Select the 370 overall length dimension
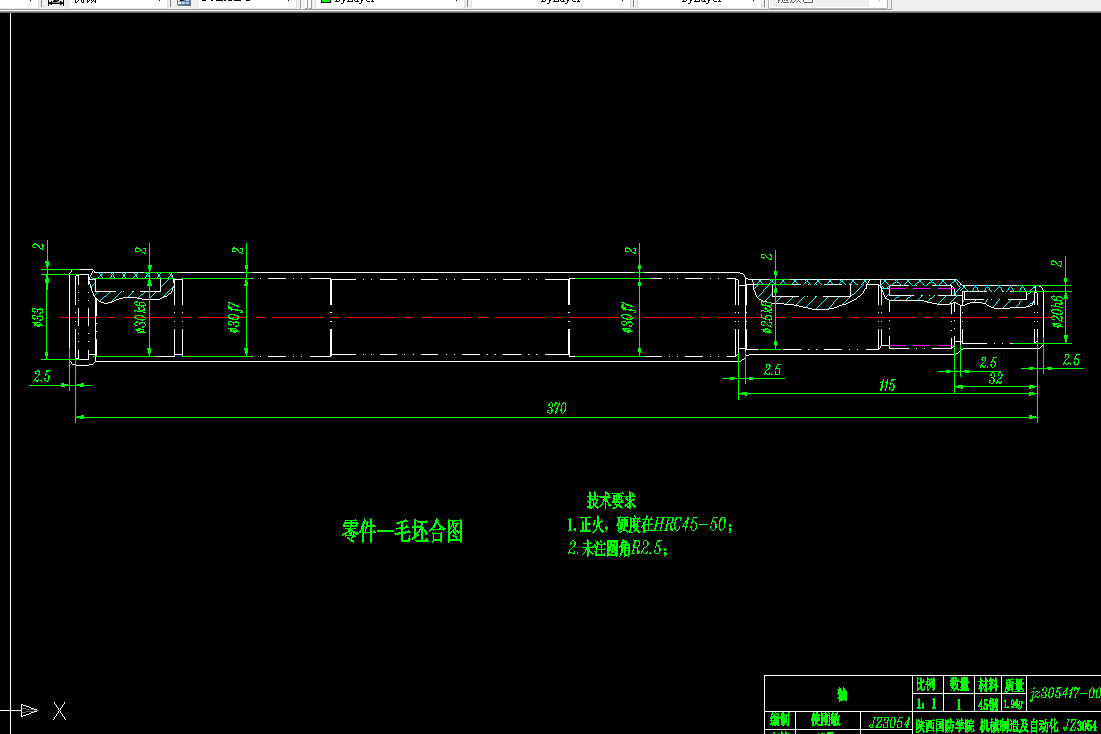1101x734 pixels. click(556, 408)
